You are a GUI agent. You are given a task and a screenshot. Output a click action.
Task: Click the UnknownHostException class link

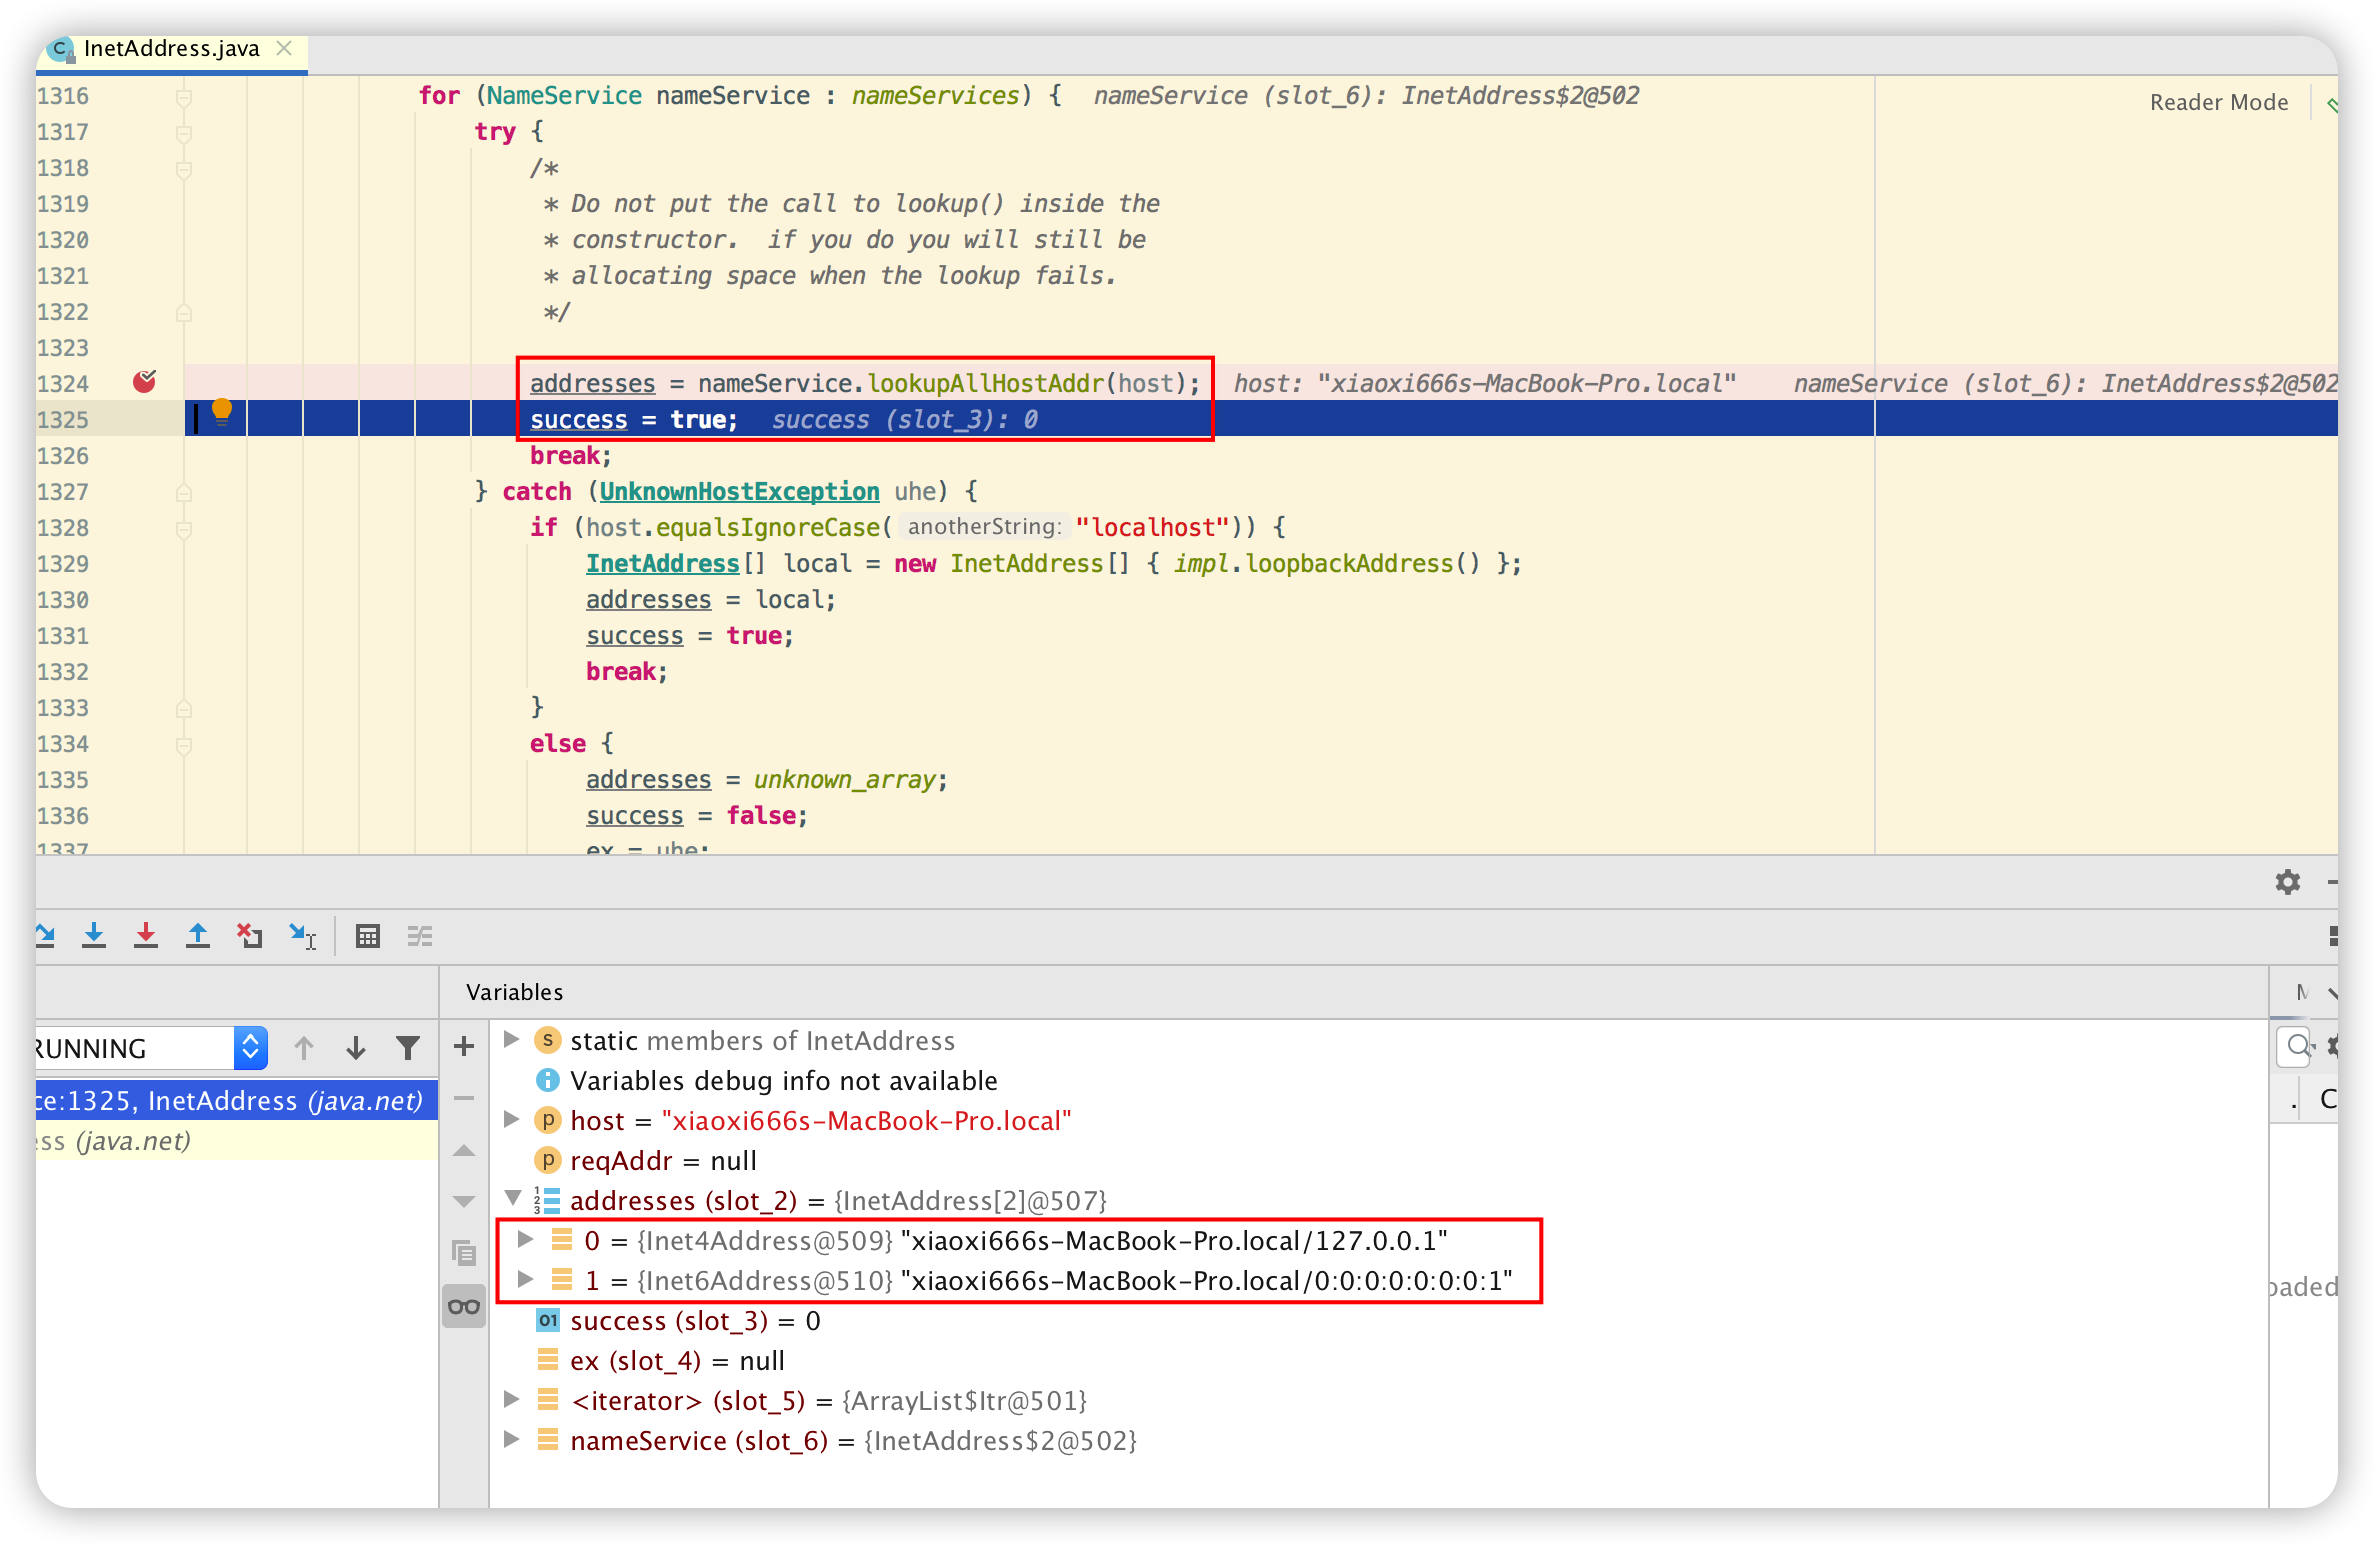click(739, 491)
